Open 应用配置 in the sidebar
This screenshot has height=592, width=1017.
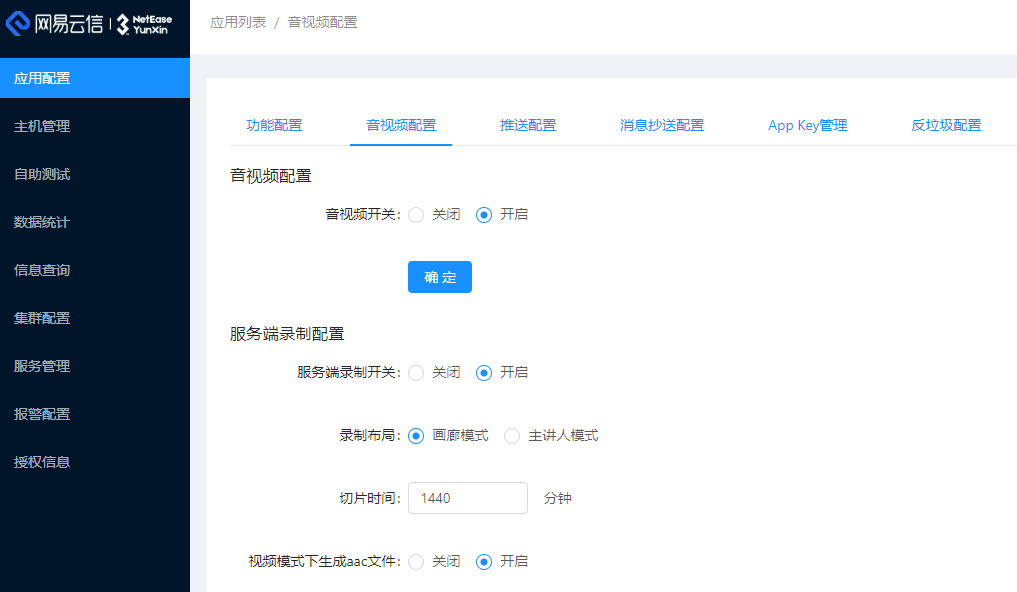[42, 78]
